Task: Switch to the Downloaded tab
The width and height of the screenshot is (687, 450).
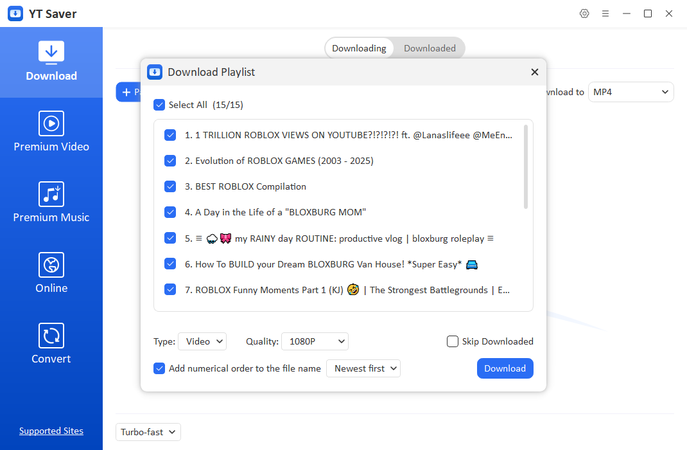Action: tap(429, 48)
